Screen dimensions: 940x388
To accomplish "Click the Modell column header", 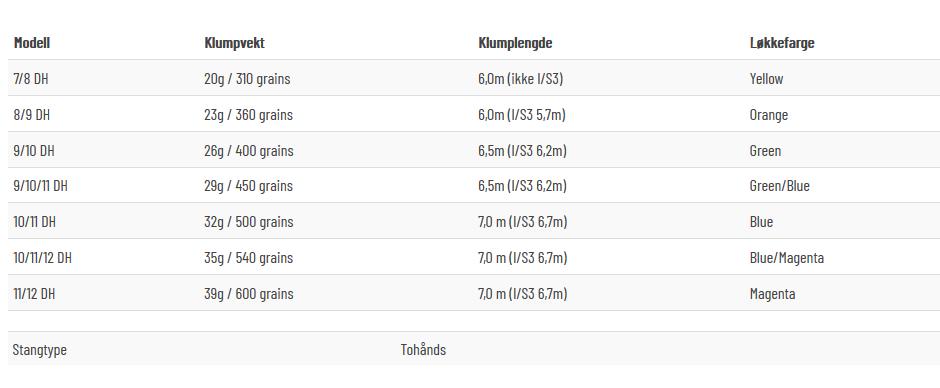I will click(x=32, y=43).
